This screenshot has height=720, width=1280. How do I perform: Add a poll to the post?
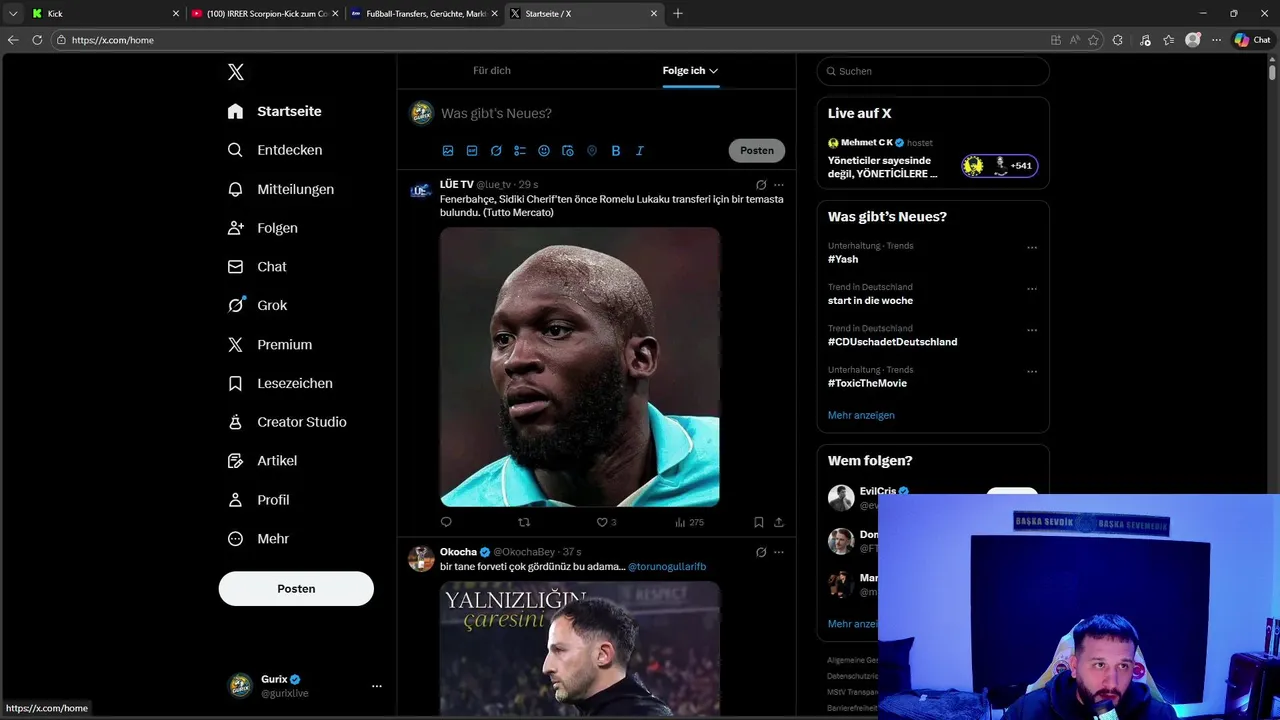coord(520,151)
